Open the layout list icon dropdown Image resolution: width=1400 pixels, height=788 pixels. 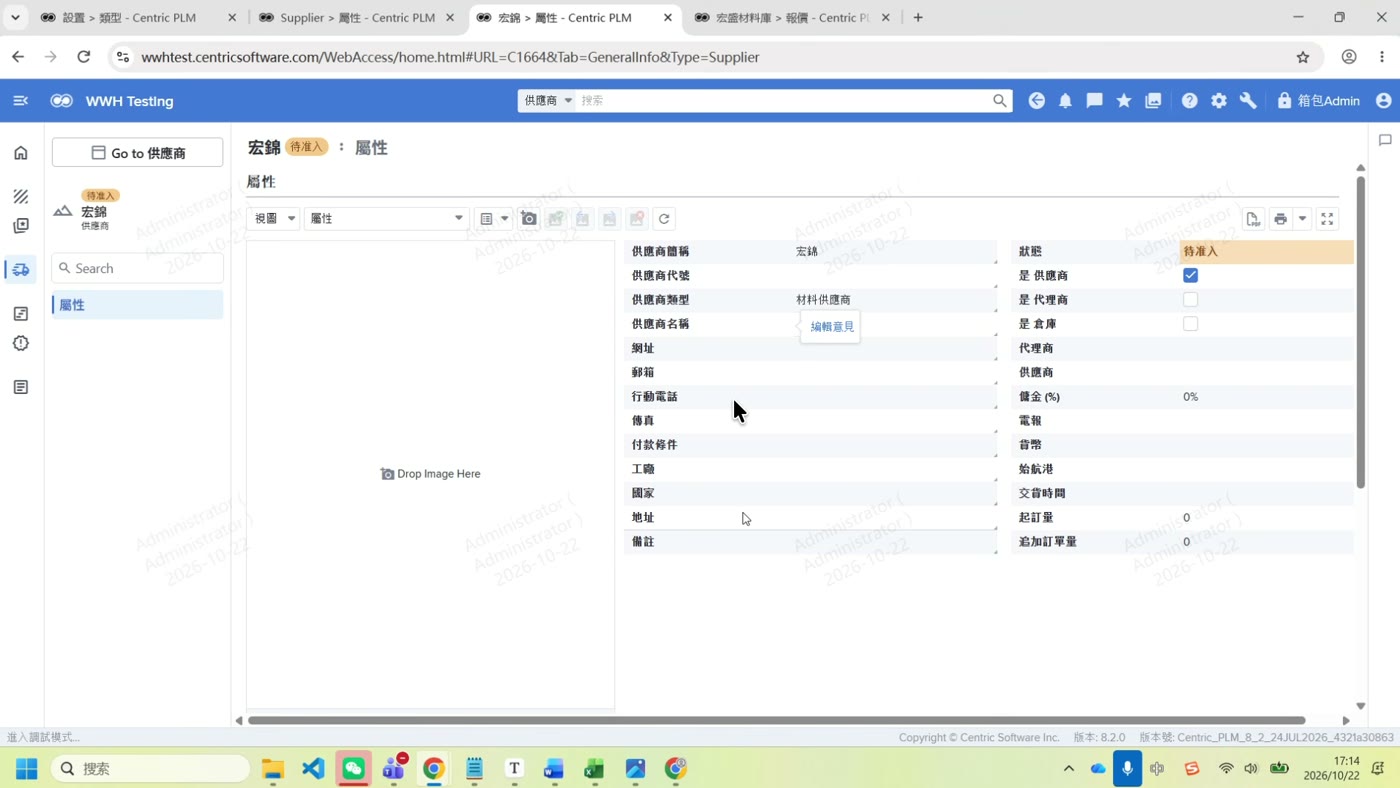[x=493, y=219]
